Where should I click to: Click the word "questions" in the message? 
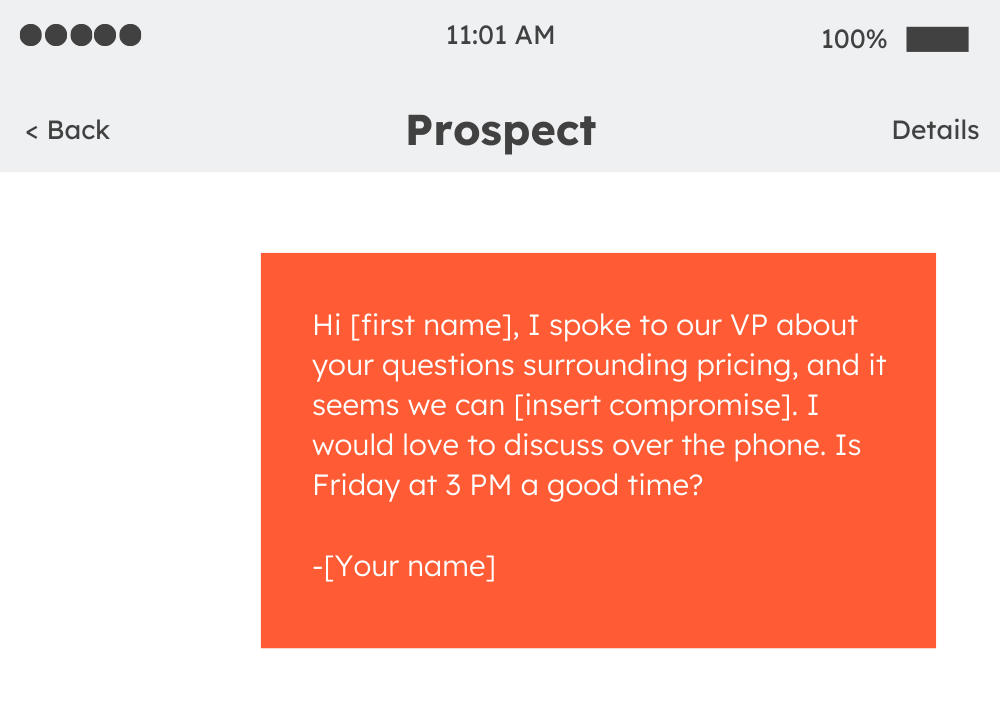coord(448,367)
